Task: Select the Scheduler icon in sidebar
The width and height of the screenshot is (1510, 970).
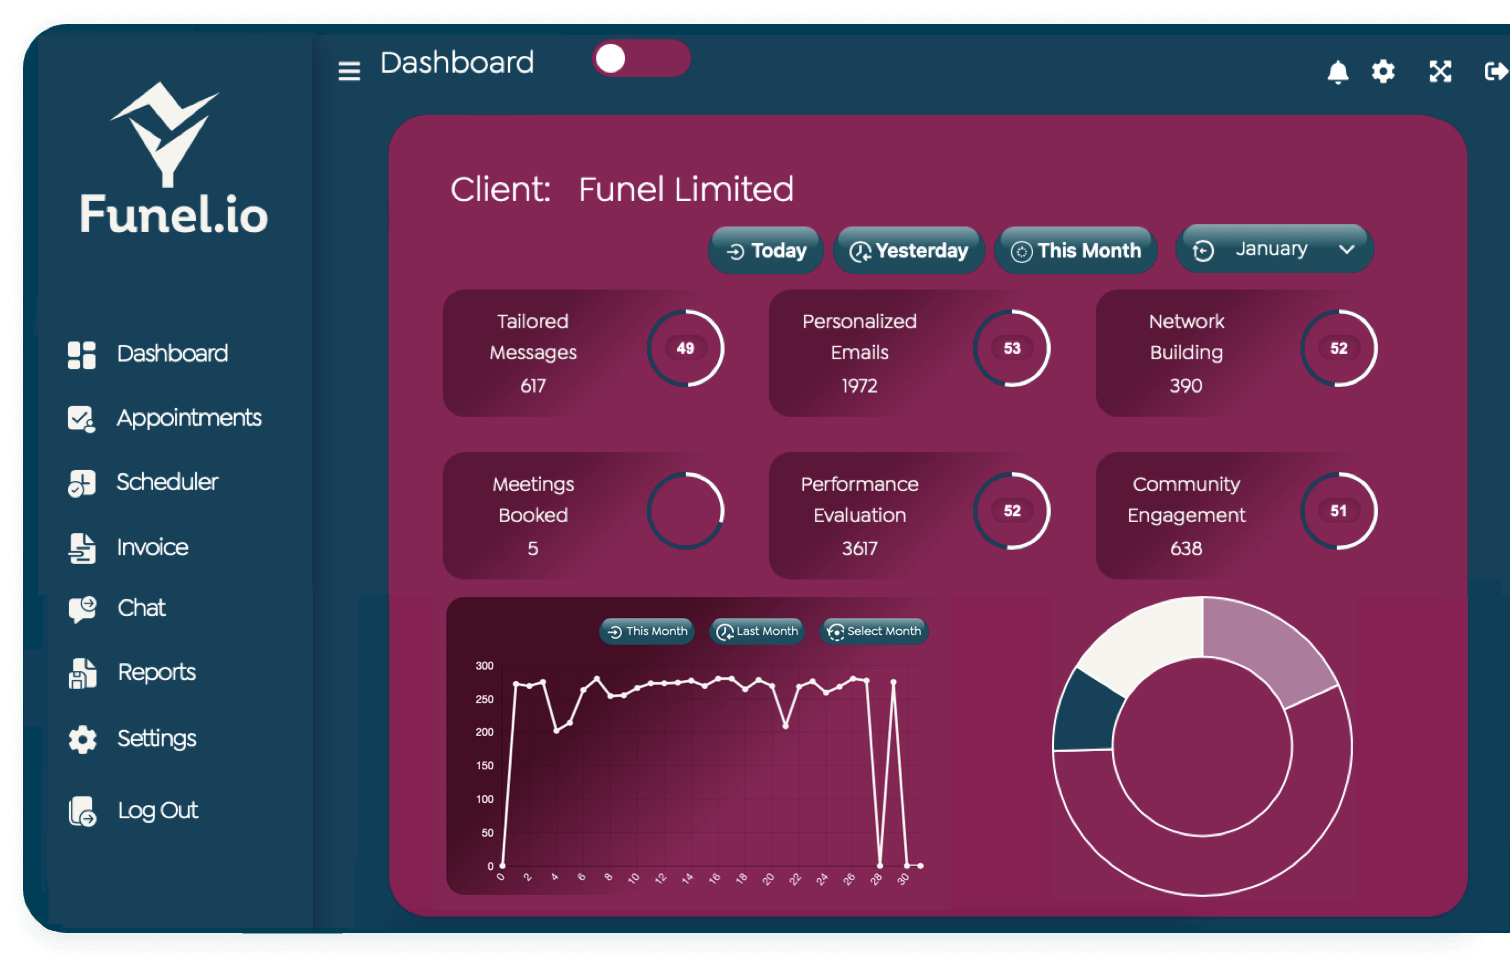Action: coord(81,482)
